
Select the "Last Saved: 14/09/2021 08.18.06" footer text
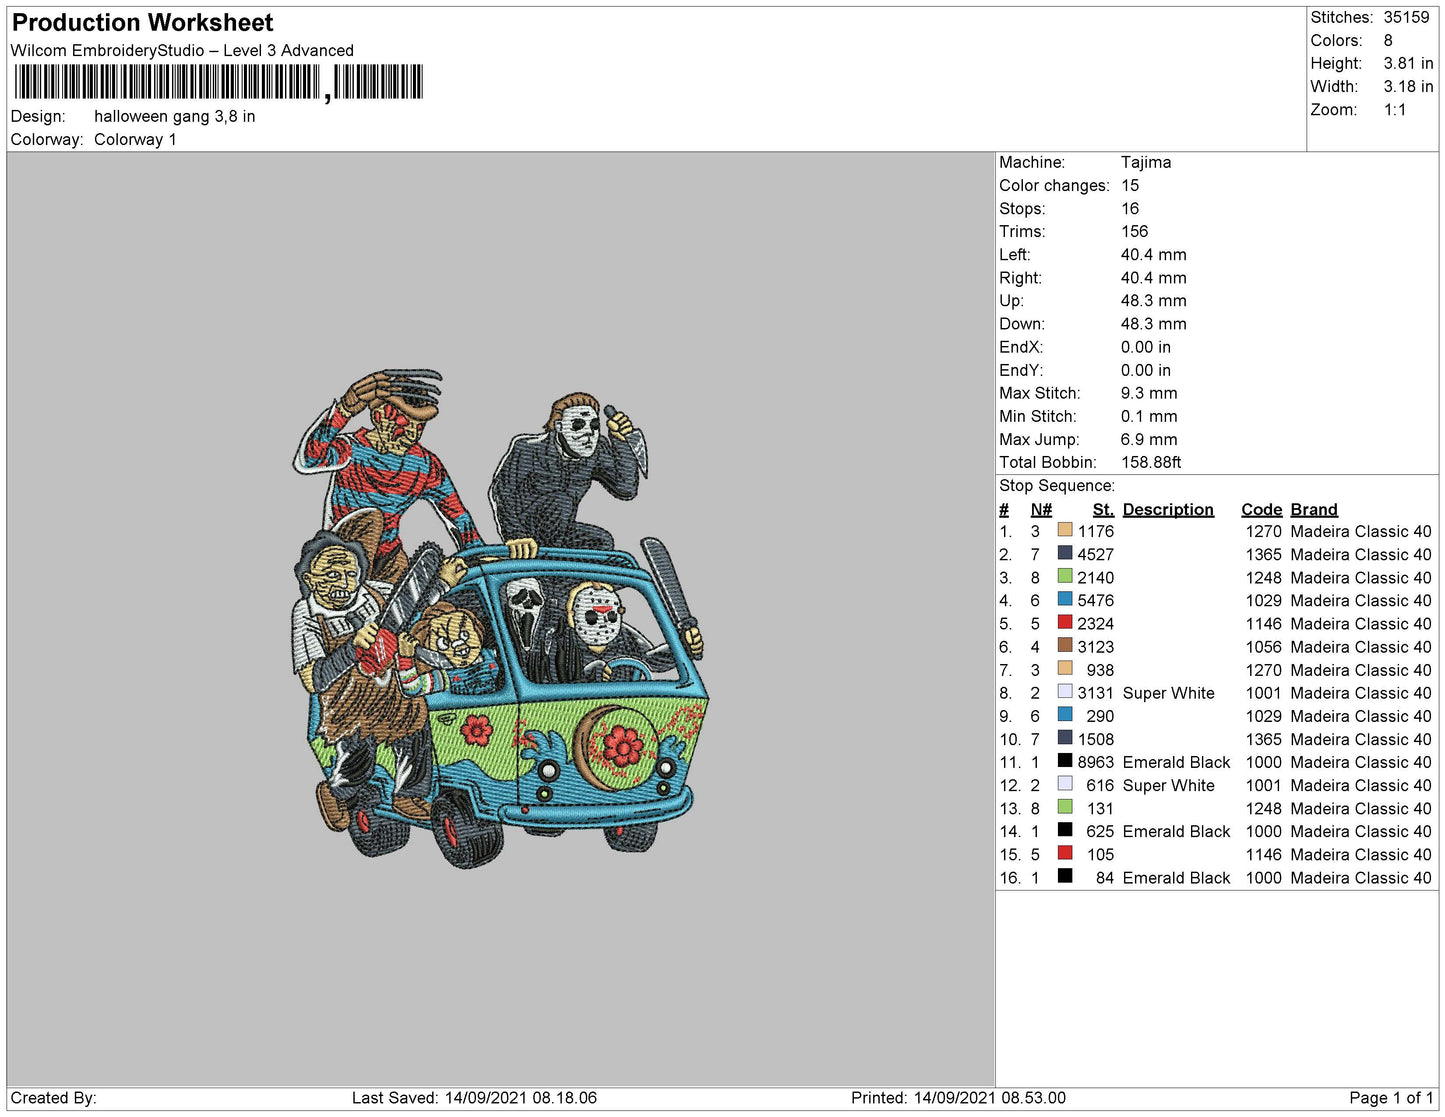[x=474, y=1098]
